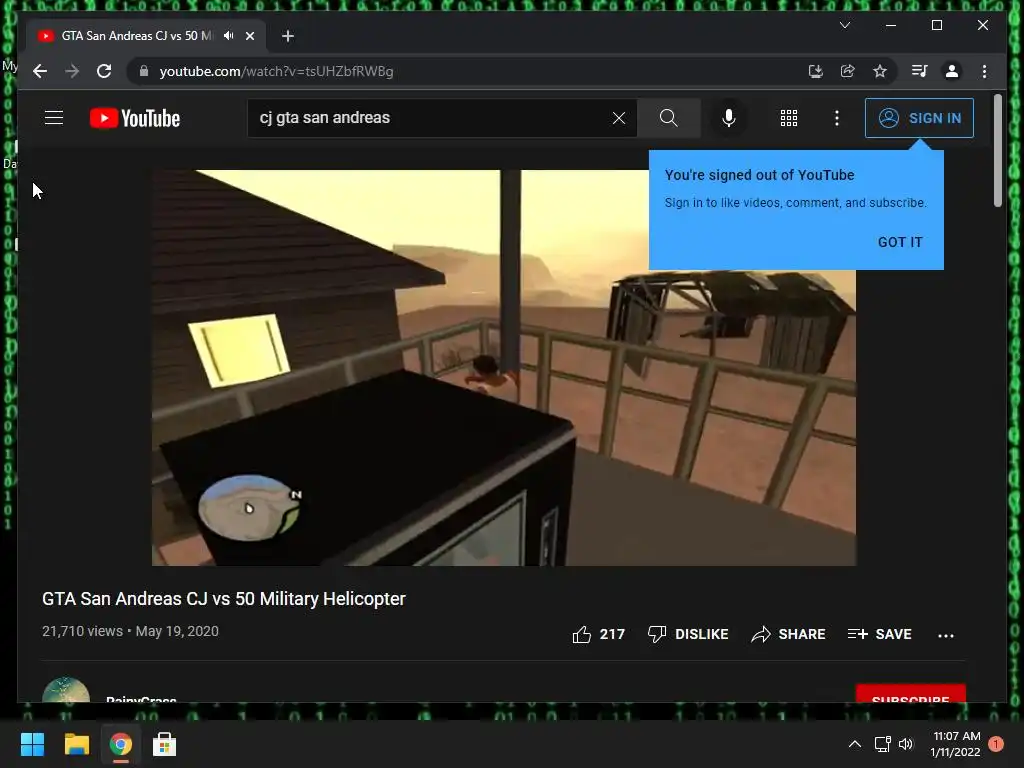Open clock and date 11:07 AM
This screenshot has height=768, width=1024.
click(x=955, y=744)
